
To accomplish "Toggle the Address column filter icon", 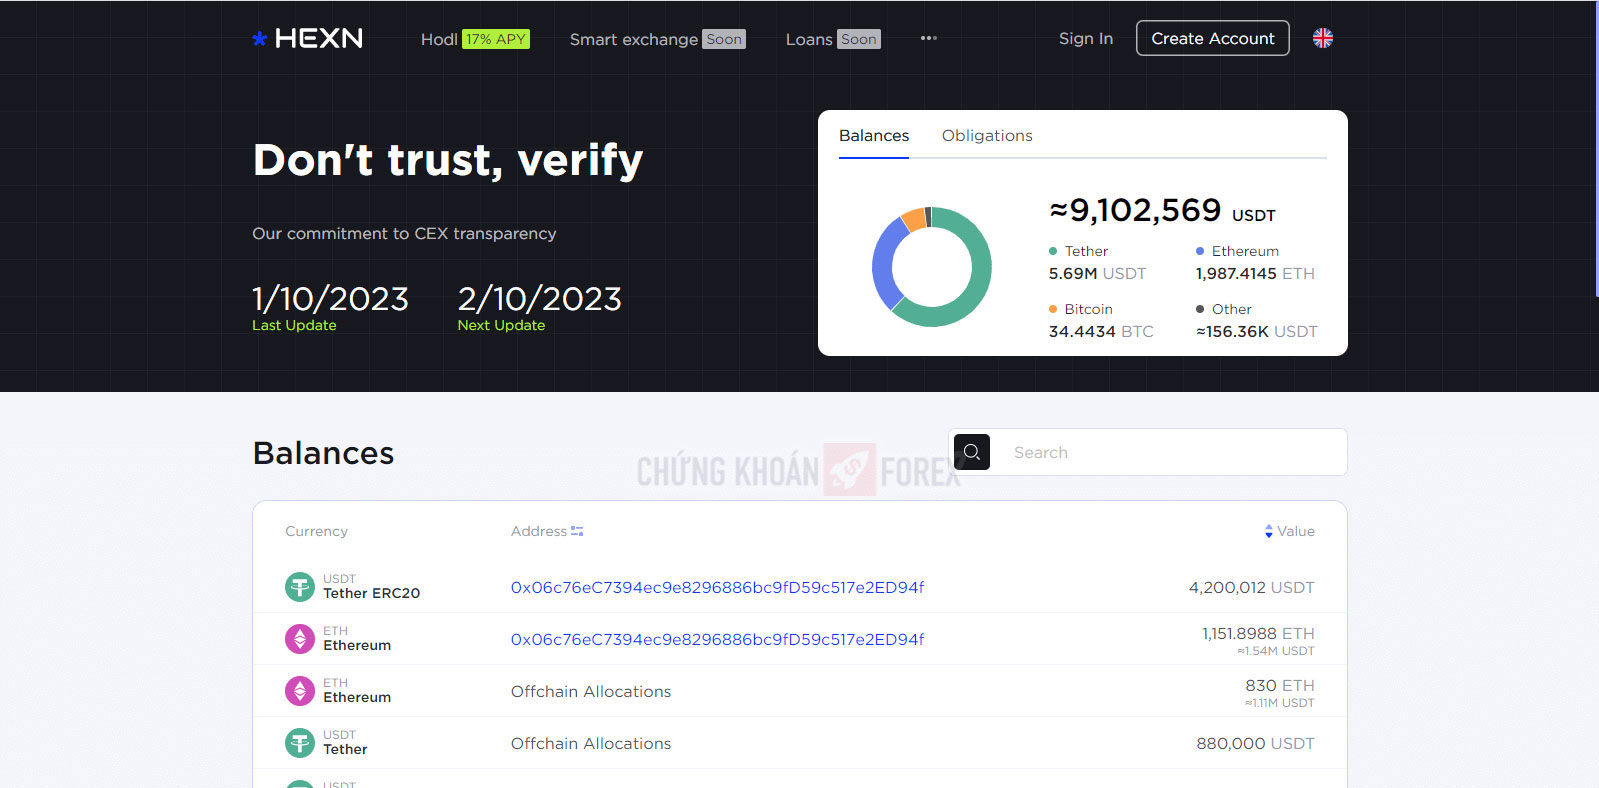I will (577, 531).
